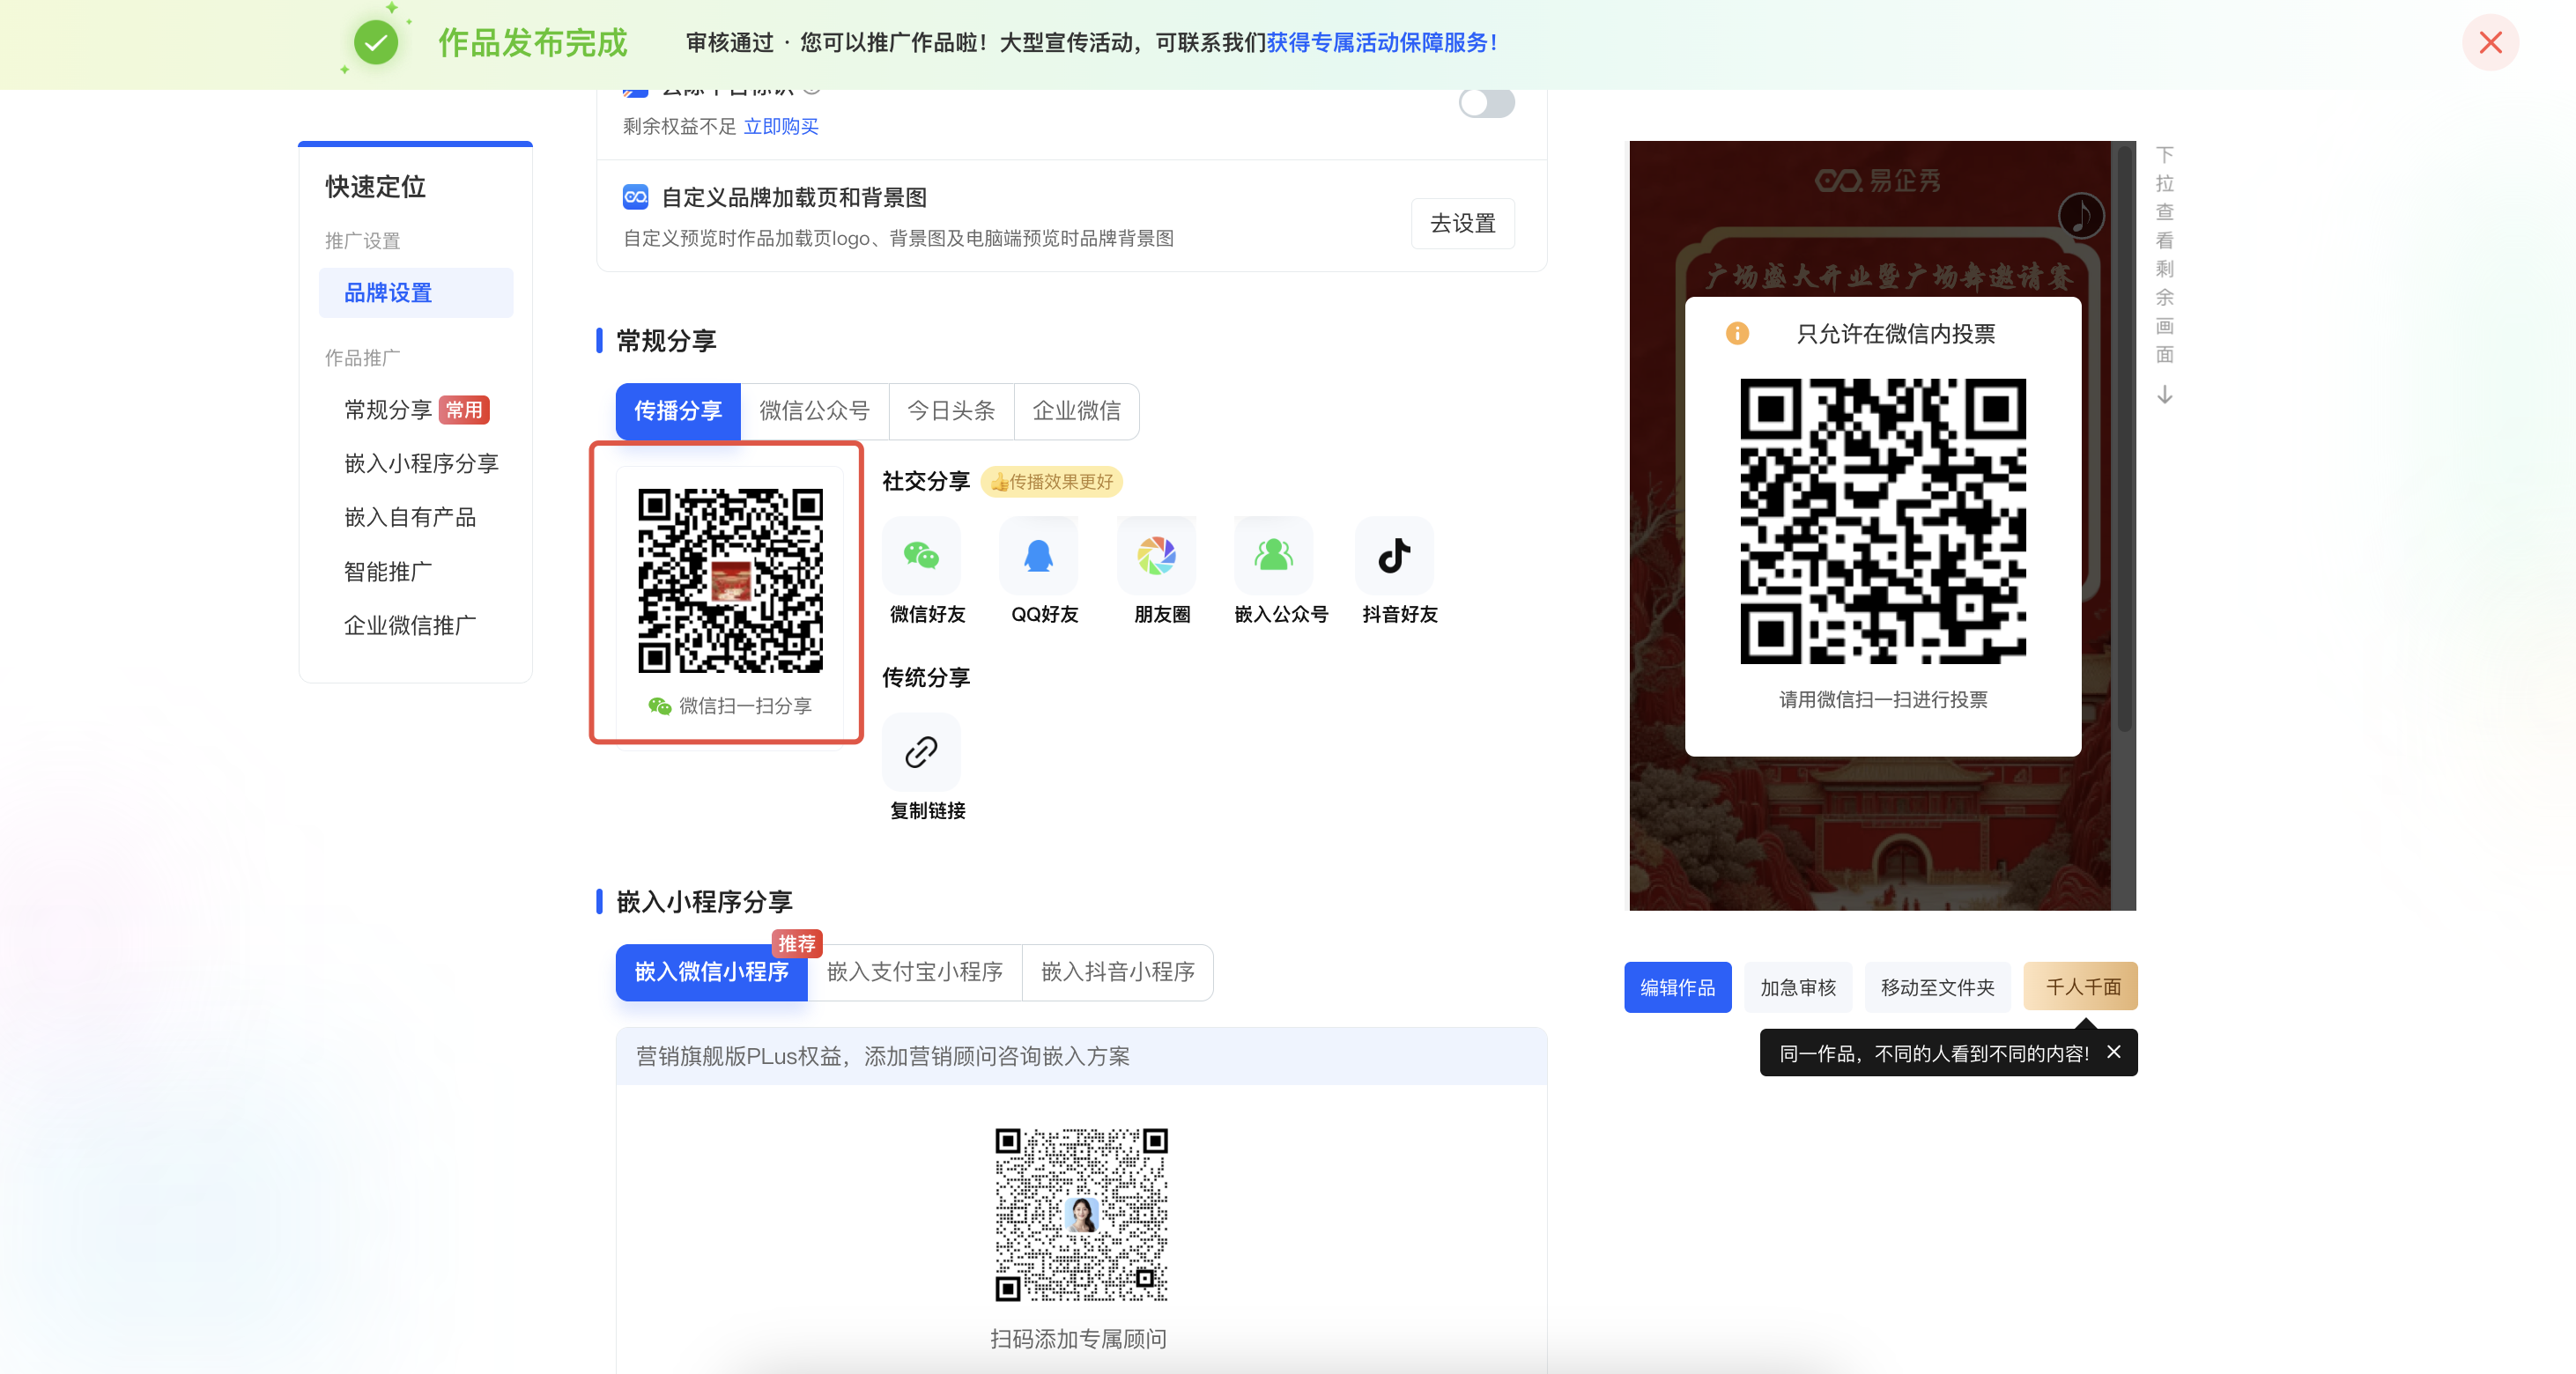Click the 快速定位 panel heading
Viewport: 2576px width, 1374px height.
tap(375, 186)
